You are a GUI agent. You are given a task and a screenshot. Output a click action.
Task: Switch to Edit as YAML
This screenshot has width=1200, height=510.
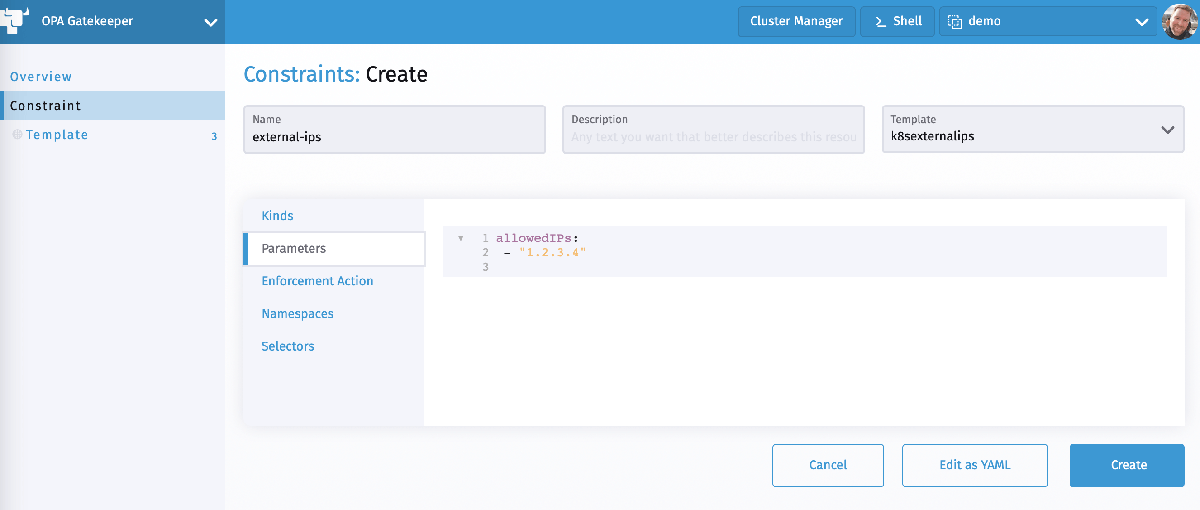click(974, 465)
